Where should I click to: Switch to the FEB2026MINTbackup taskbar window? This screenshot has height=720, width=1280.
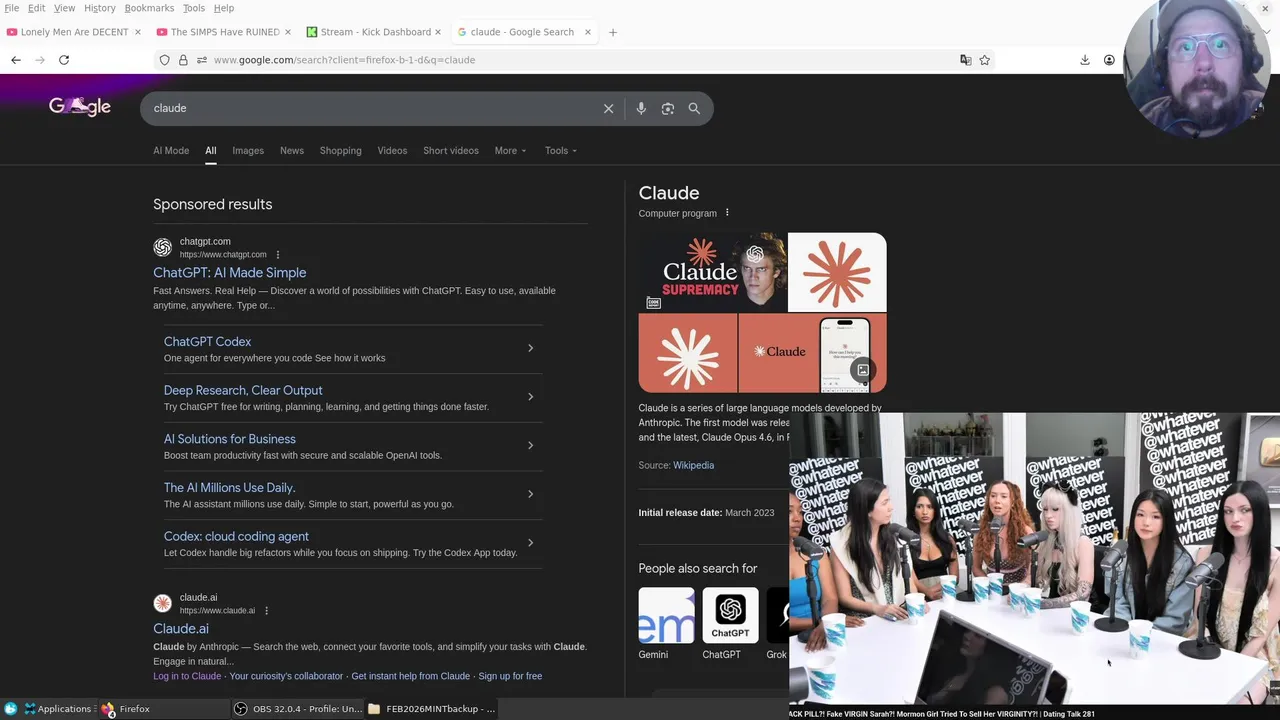click(431, 709)
